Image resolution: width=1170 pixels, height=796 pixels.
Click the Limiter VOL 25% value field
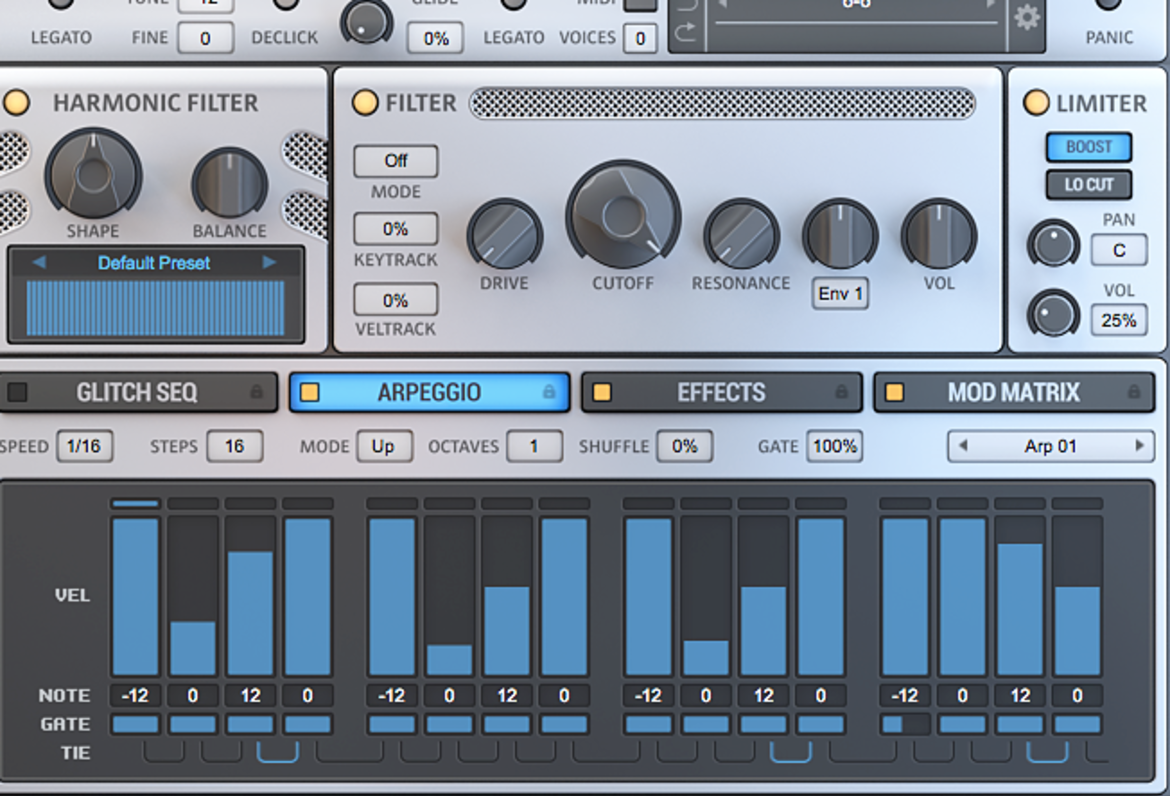coord(1119,320)
